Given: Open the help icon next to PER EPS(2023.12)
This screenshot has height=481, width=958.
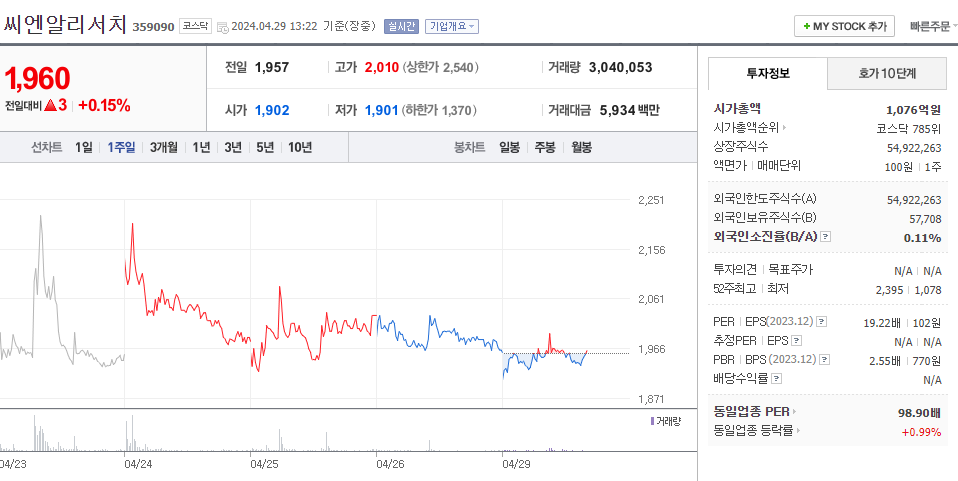Looking at the screenshot, I should (x=822, y=321).
